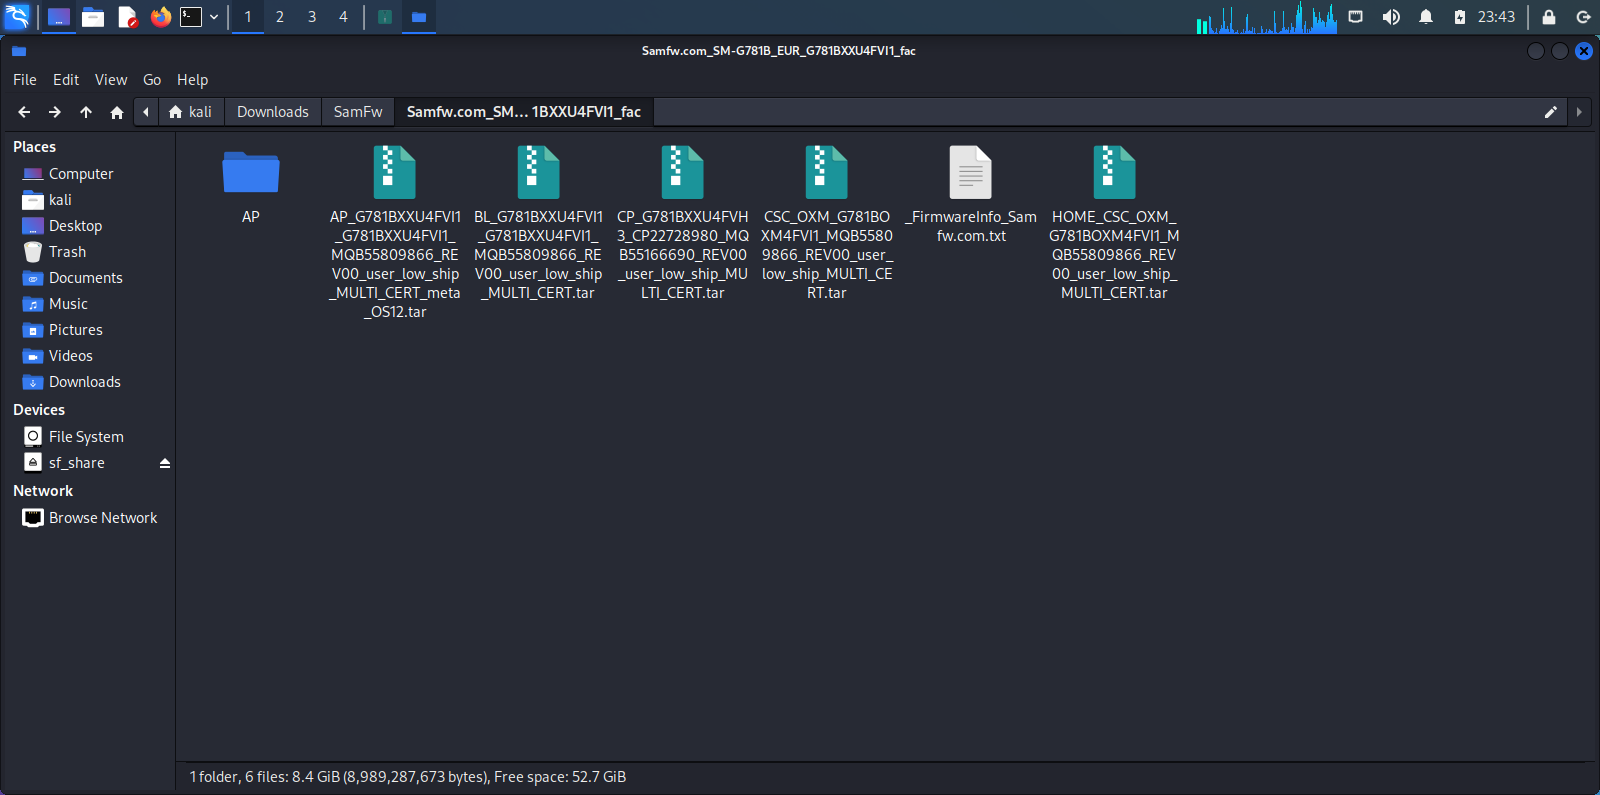Switch to workspace 3

pos(312,17)
